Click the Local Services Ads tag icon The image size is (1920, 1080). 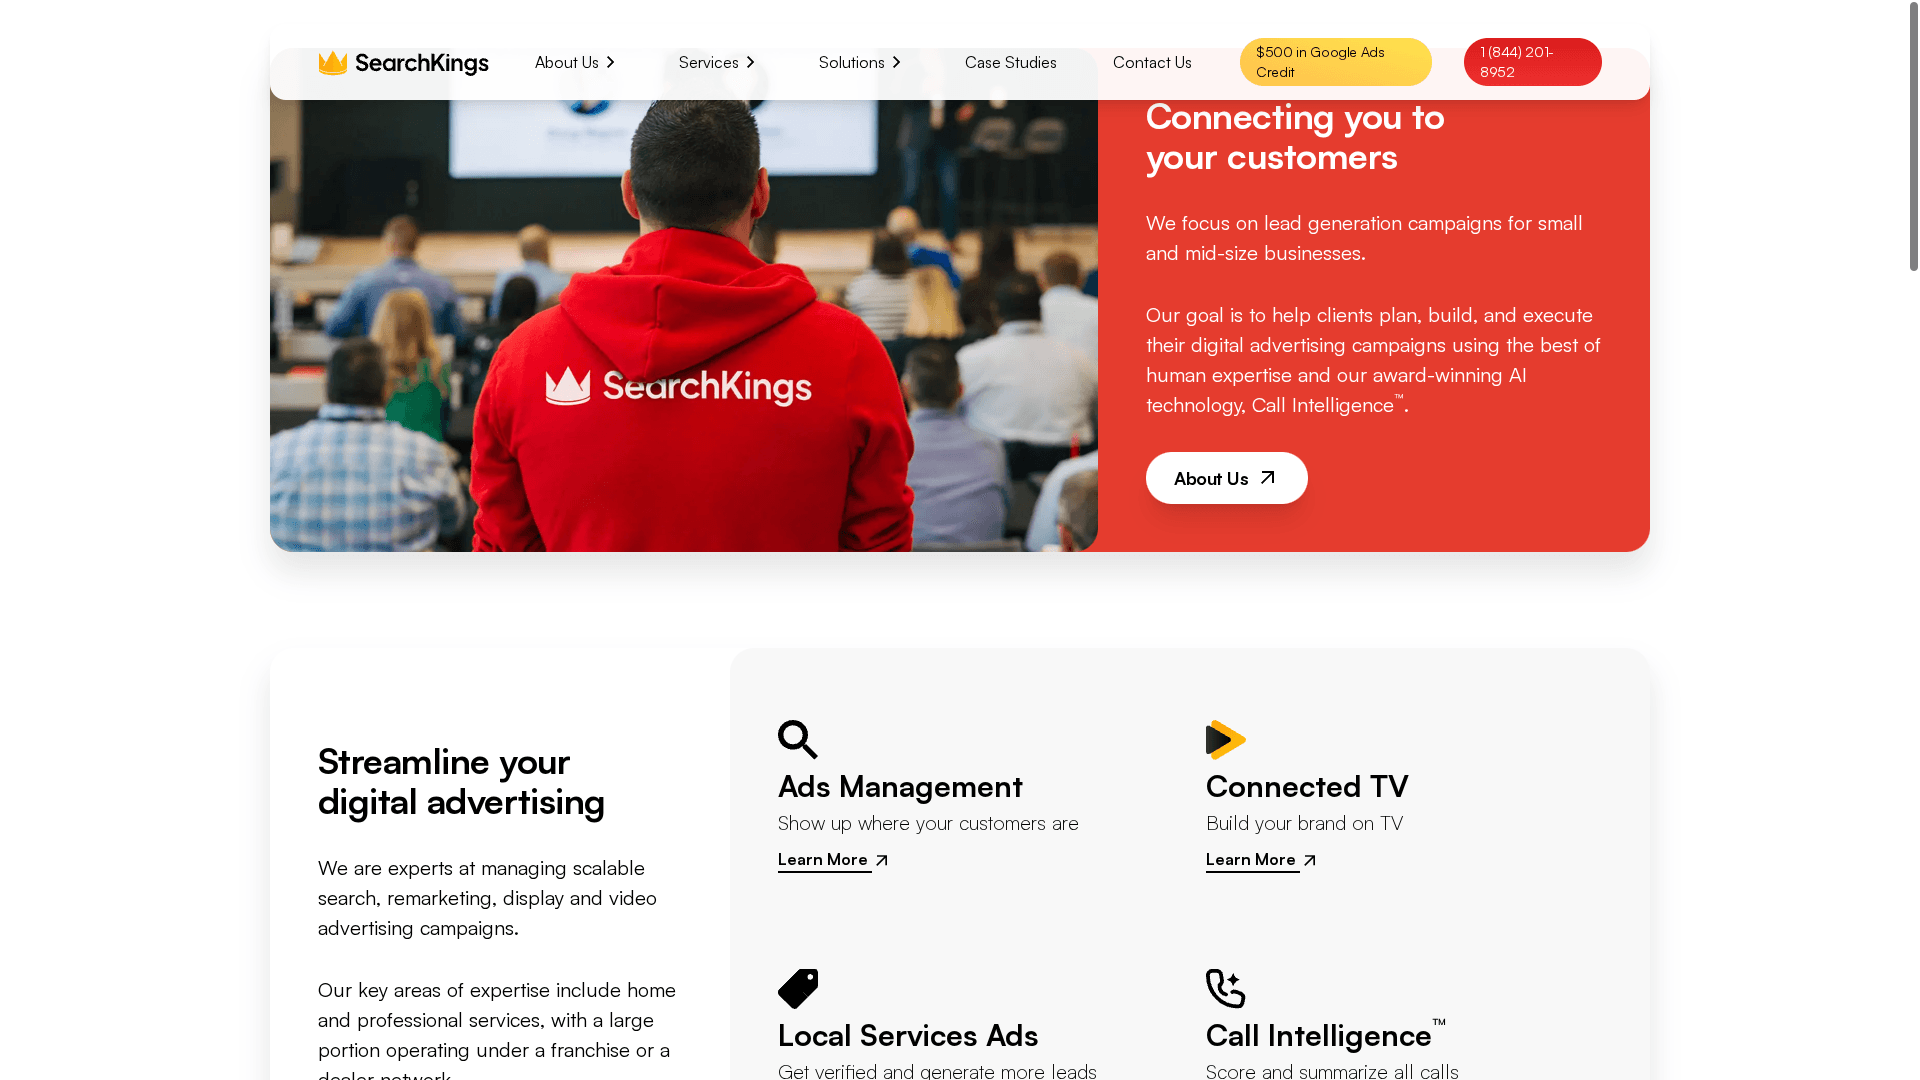coord(798,989)
